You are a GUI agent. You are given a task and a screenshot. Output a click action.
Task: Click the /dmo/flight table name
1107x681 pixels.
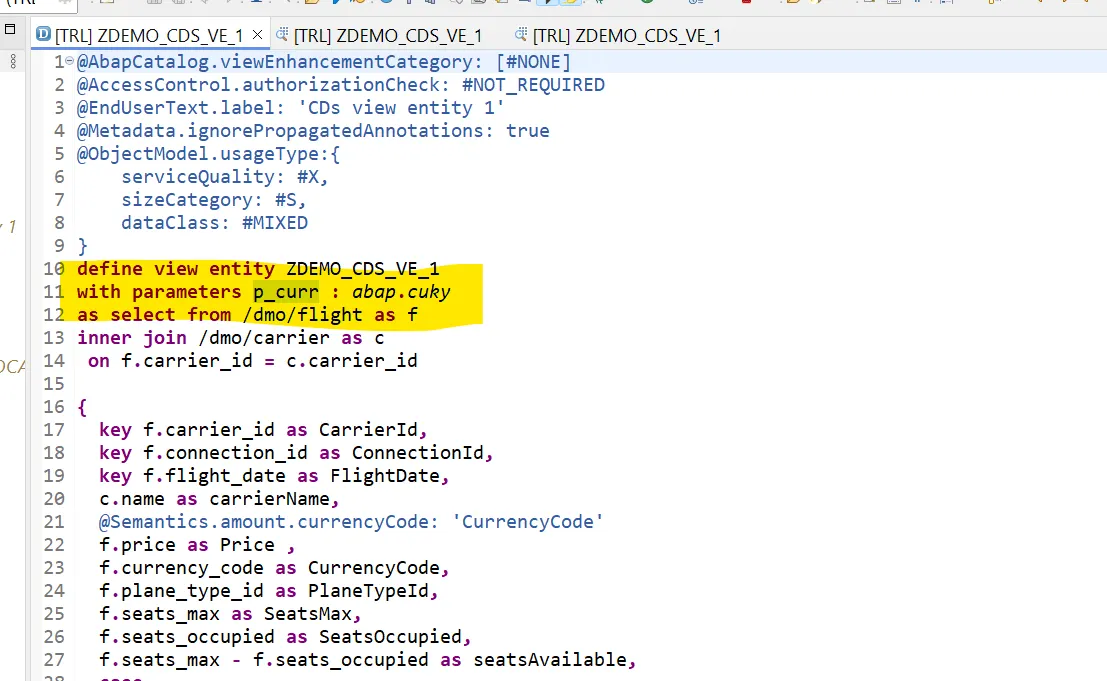click(302, 315)
